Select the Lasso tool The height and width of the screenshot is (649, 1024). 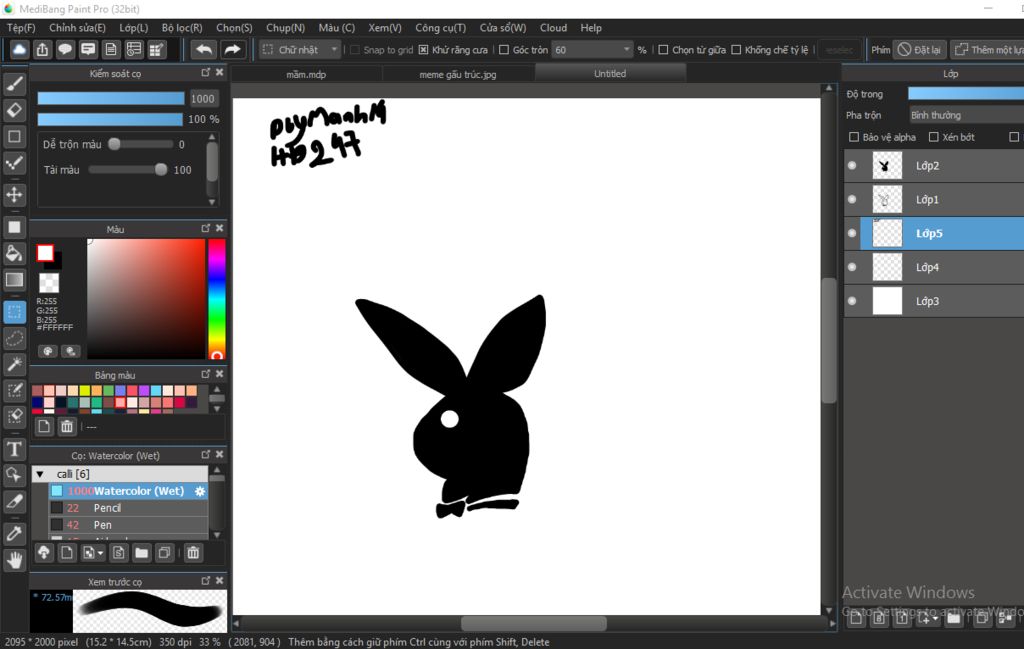click(14, 338)
